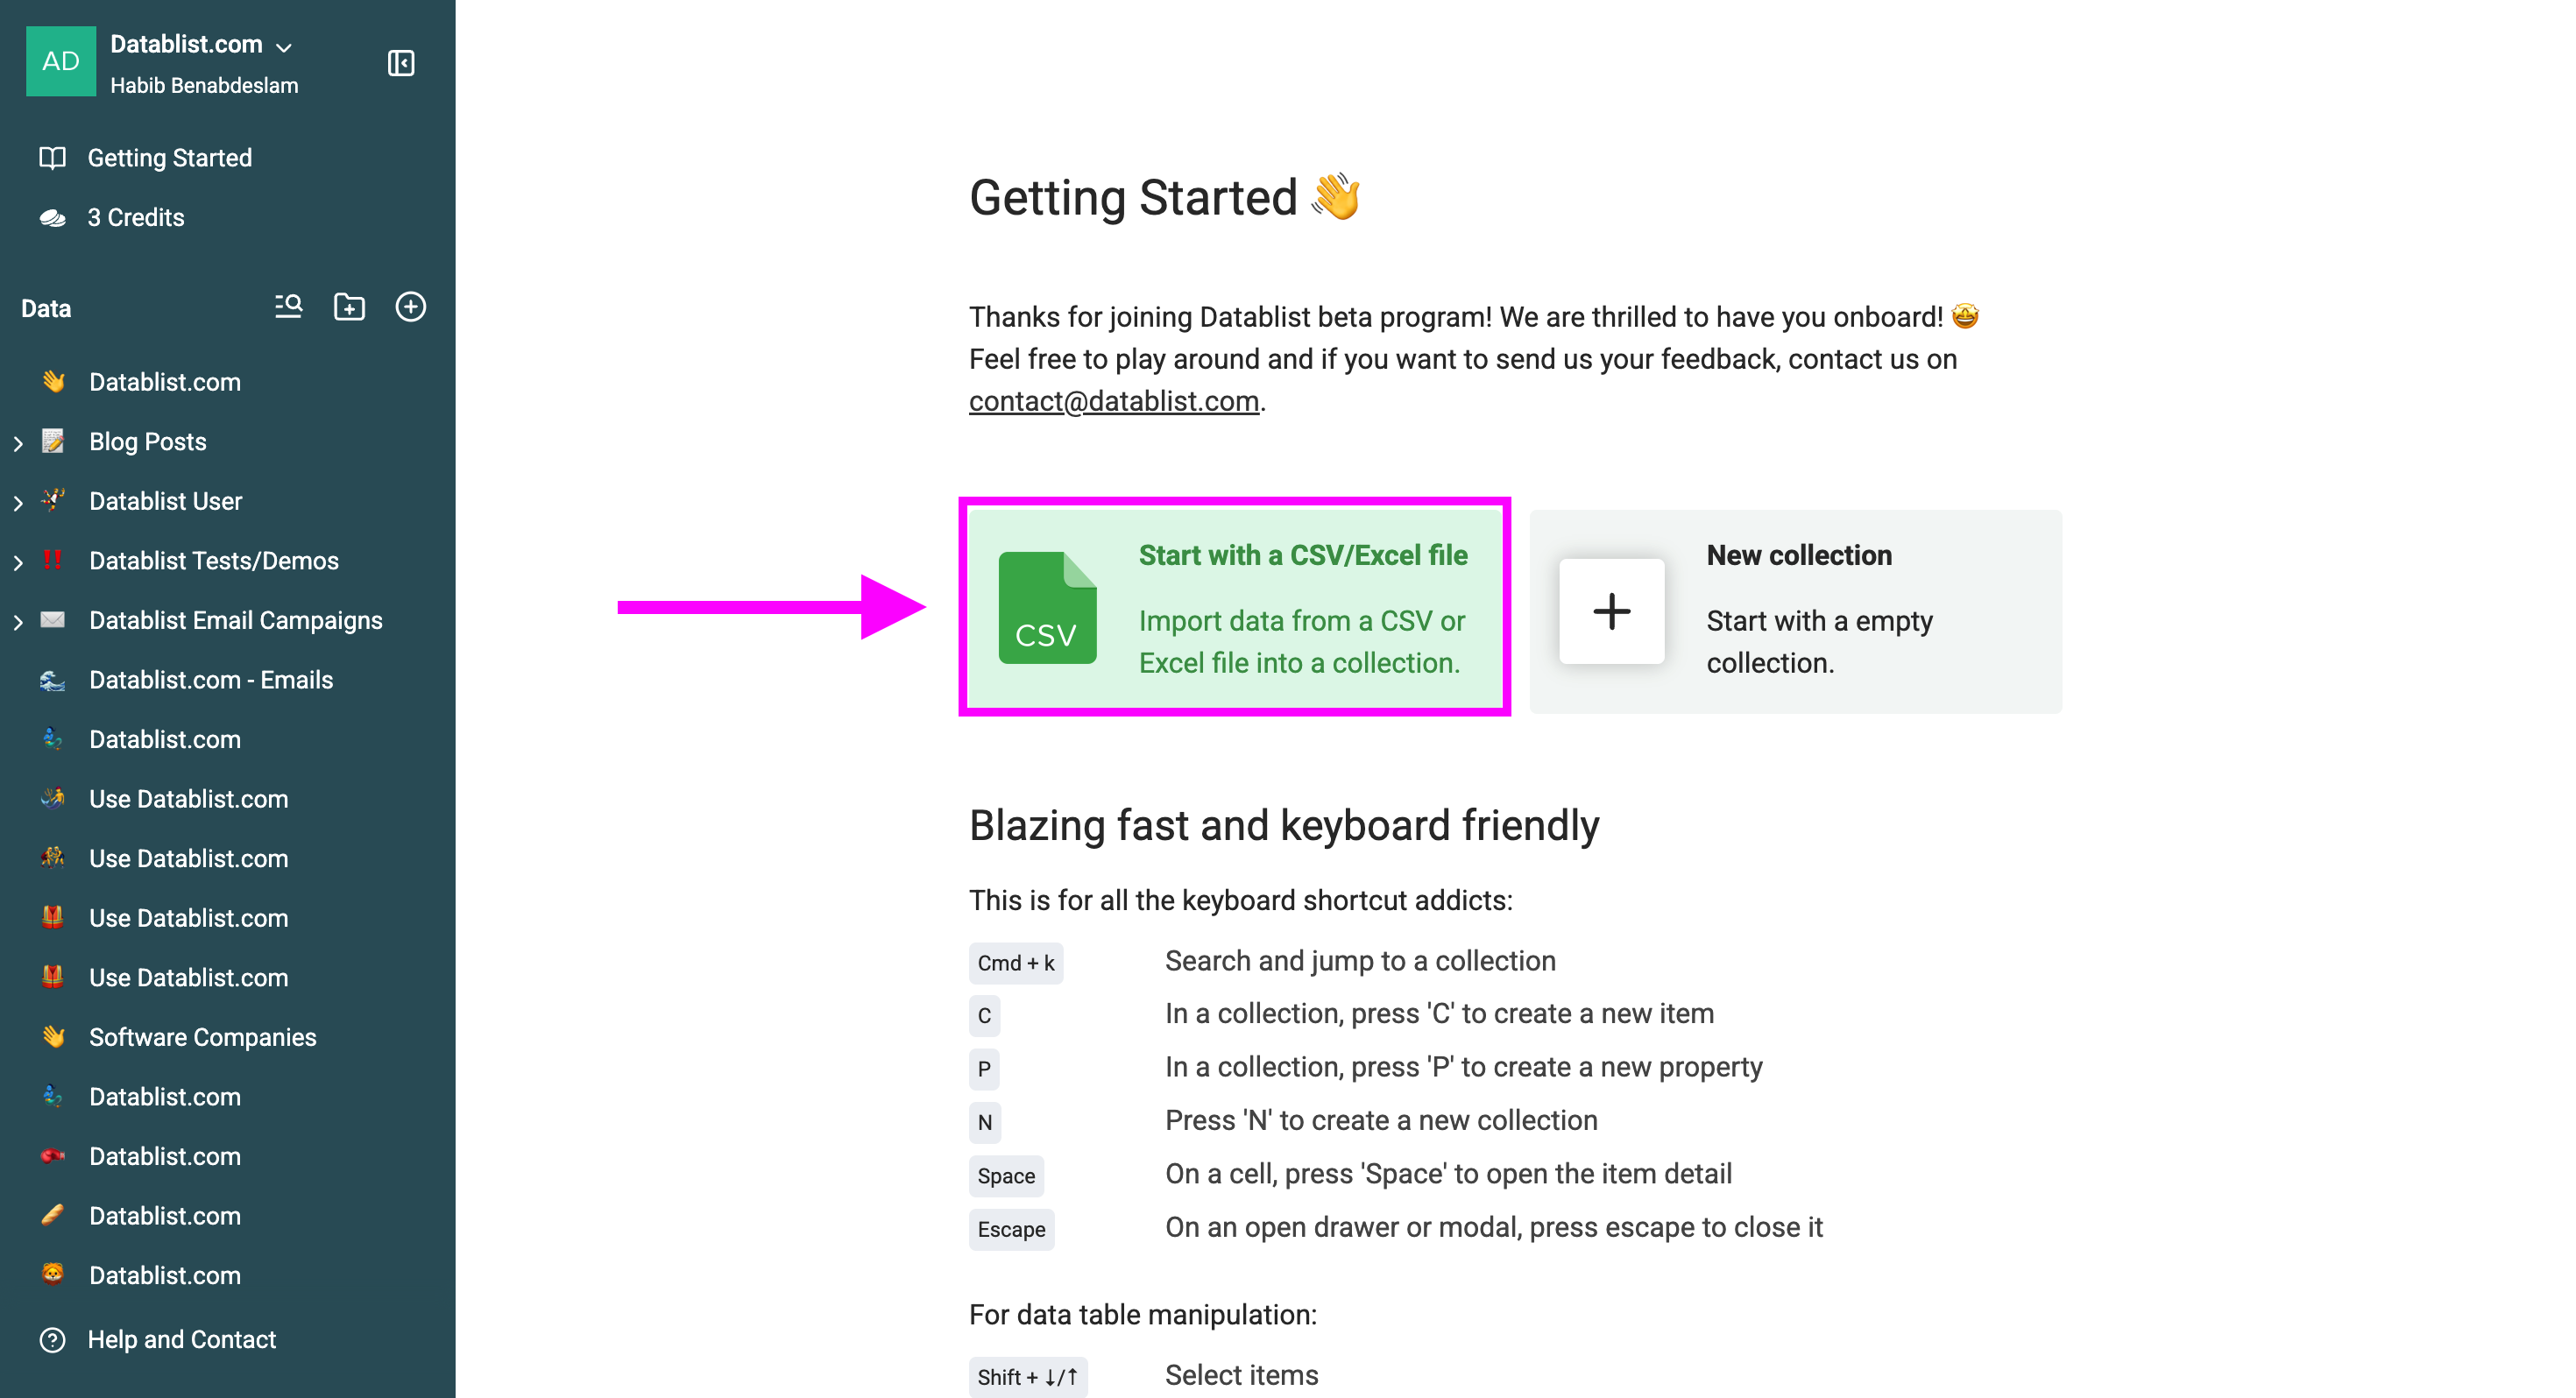Open the Datablist.com workspace dropdown

[x=200, y=45]
